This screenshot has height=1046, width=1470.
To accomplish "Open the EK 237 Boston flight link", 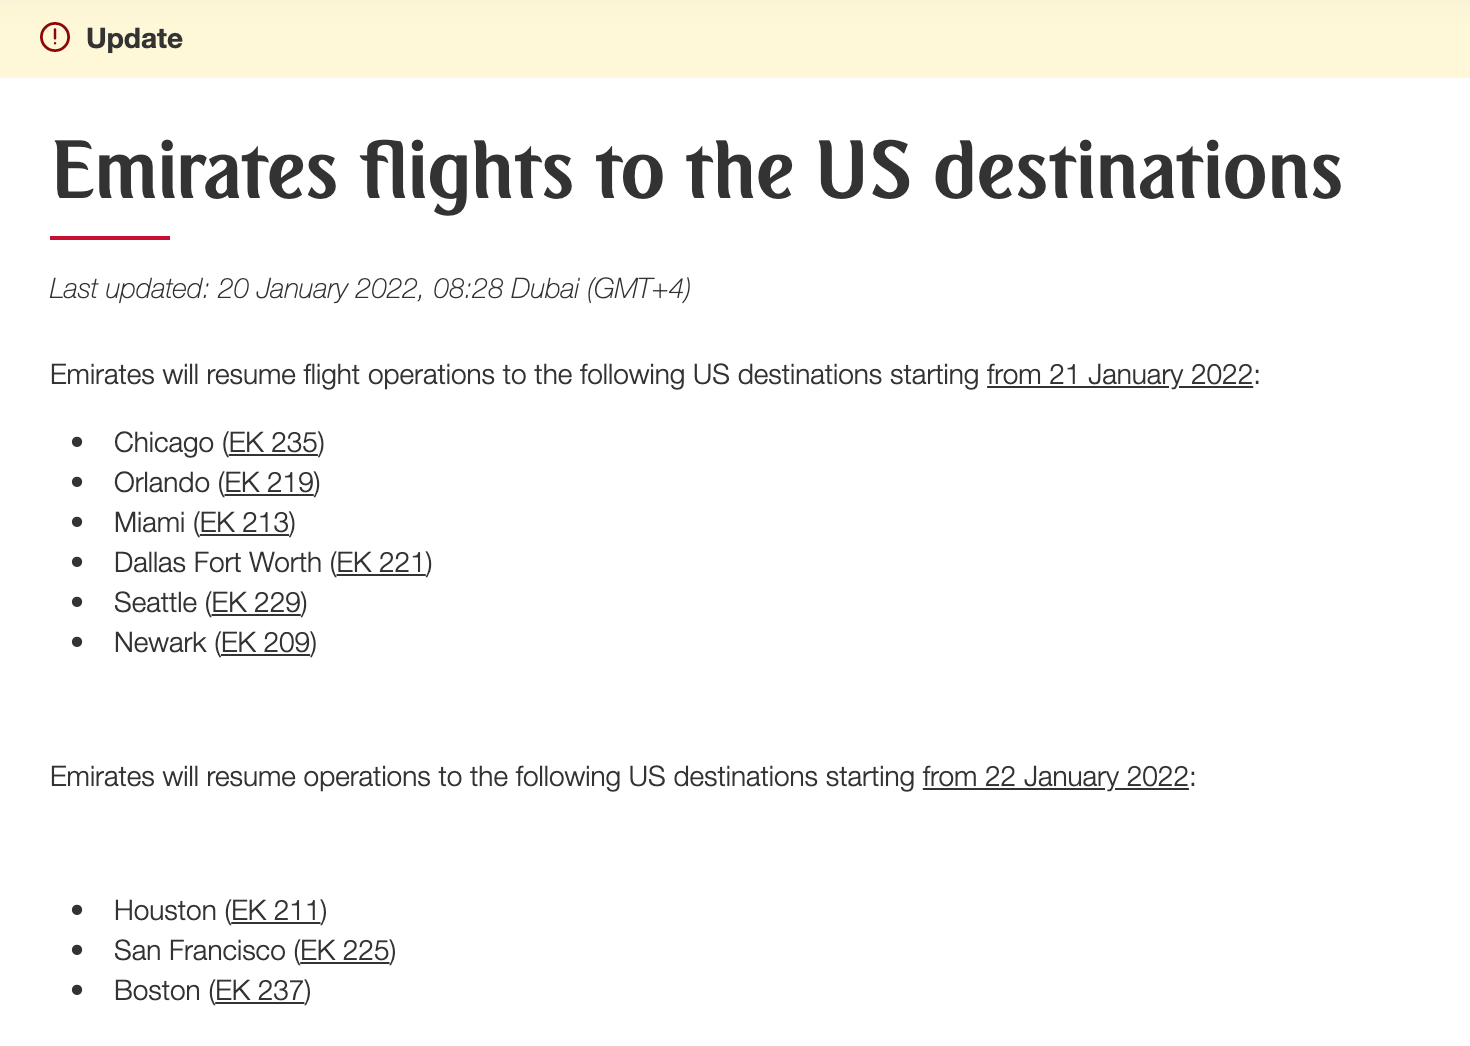I will click(260, 991).
